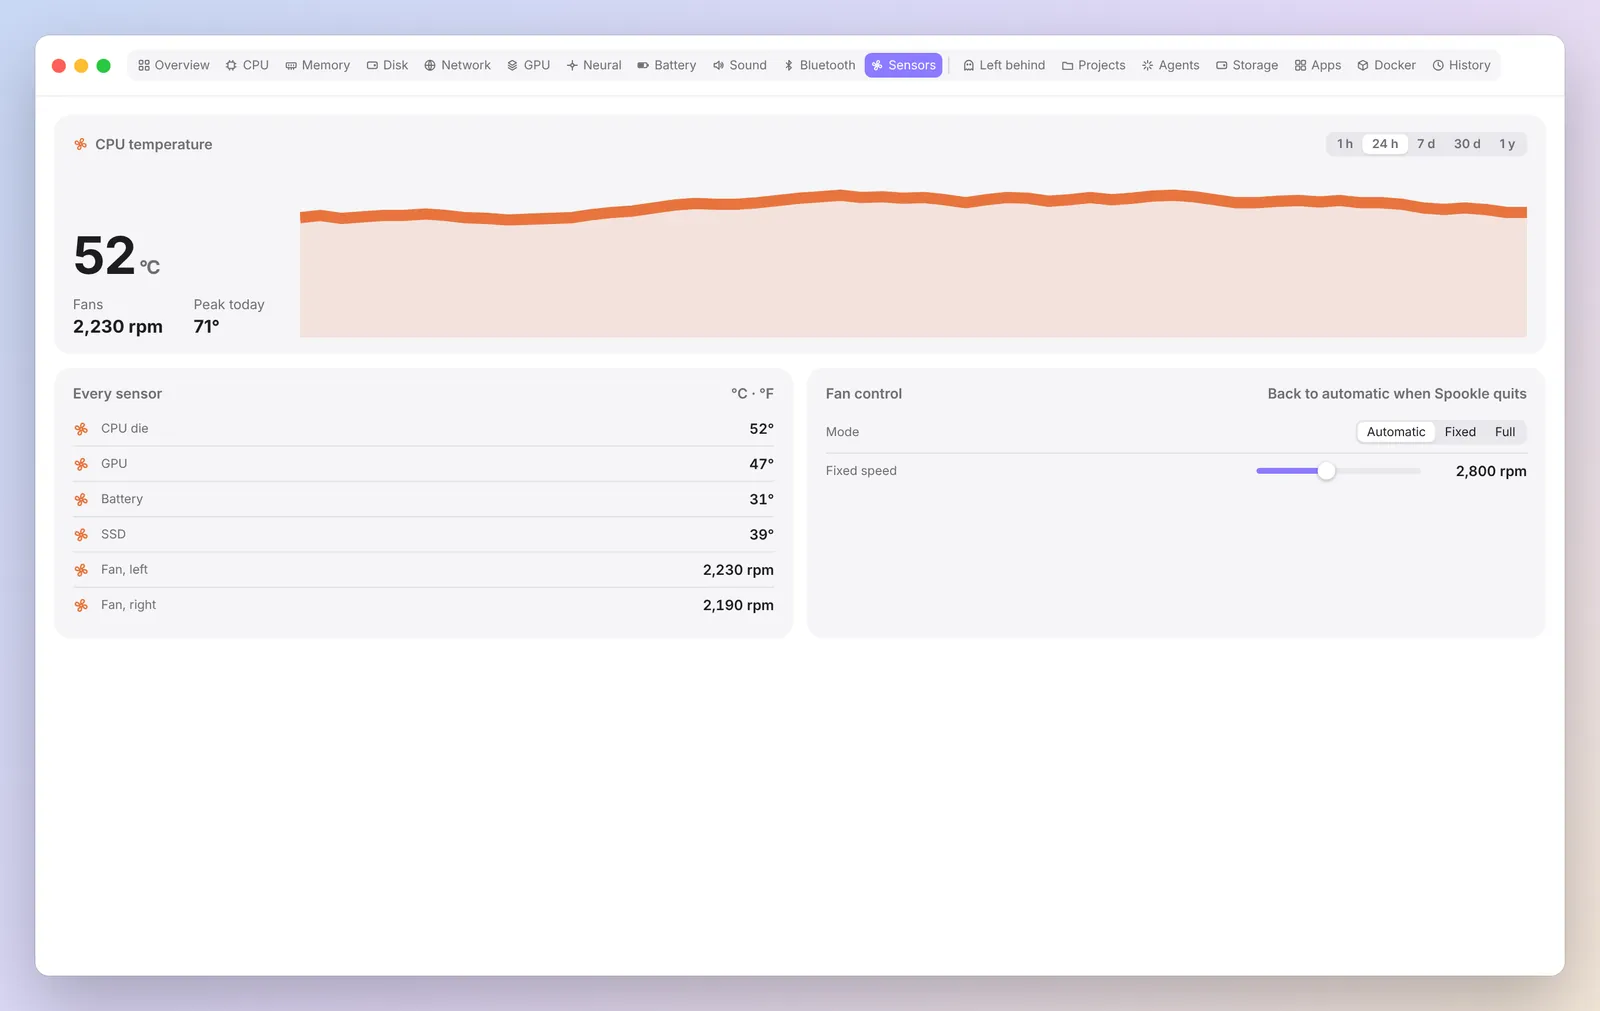Open the Agents tab
This screenshot has width=1600, height=1011.
click(x=1171, y=65)
